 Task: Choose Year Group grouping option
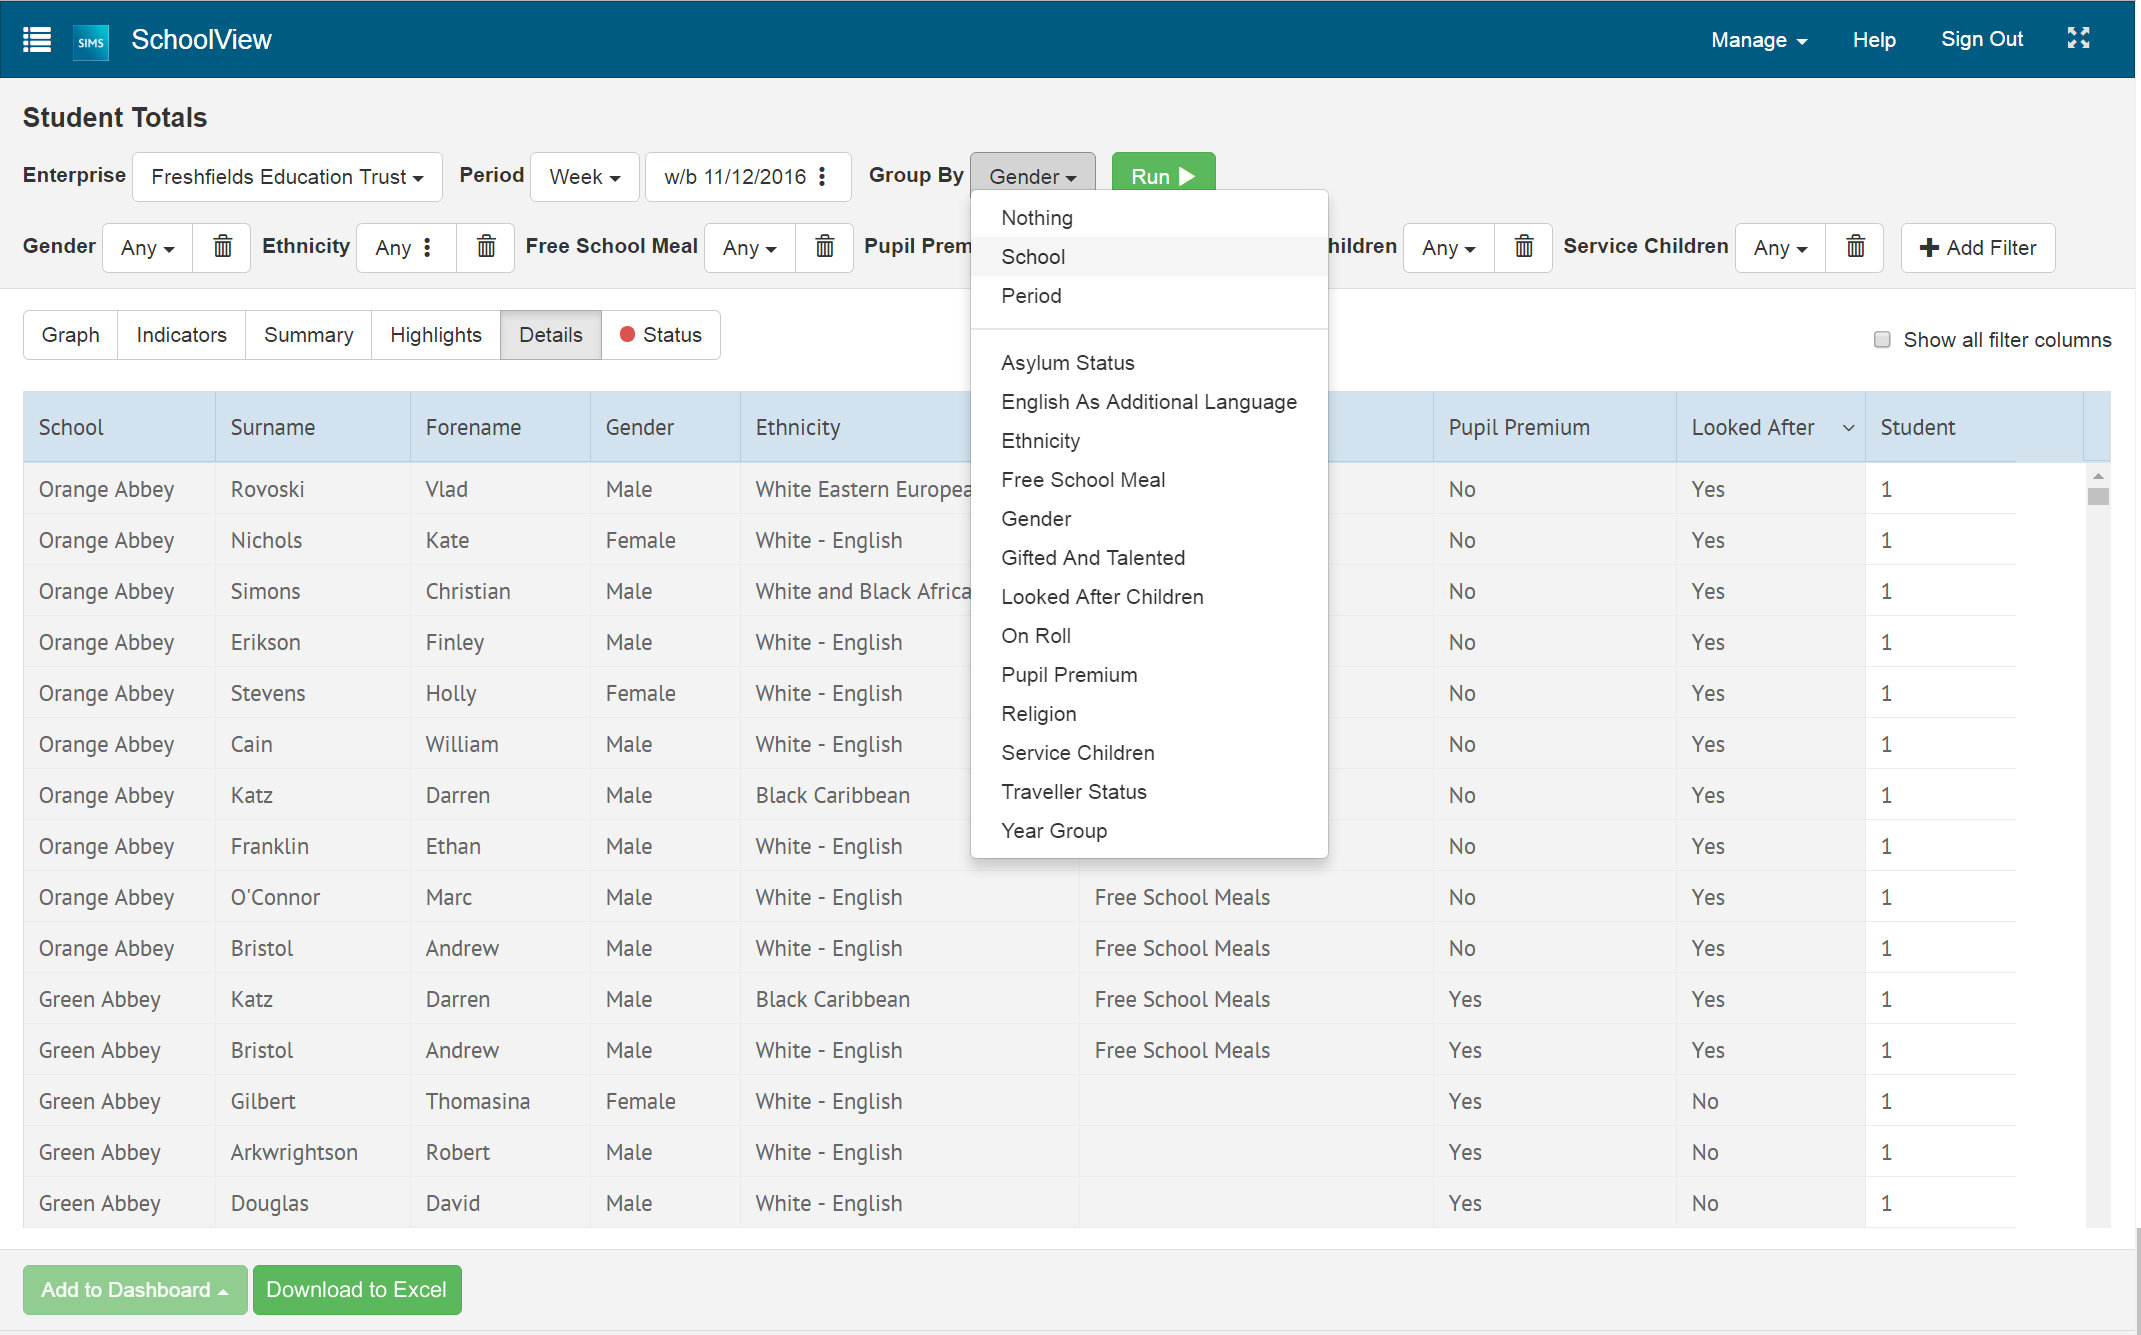(1149, 831)
